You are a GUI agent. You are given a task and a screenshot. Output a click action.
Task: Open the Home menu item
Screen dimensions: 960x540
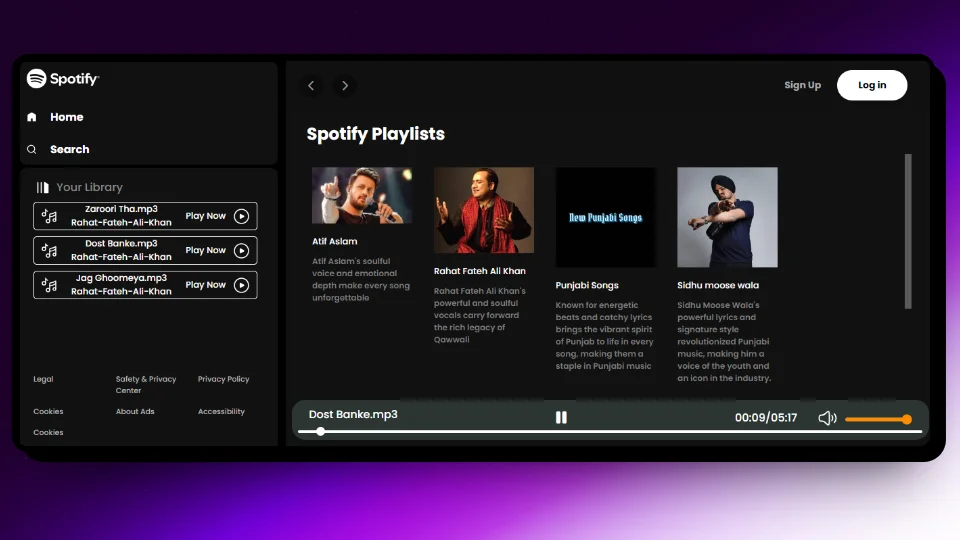(x=67, y=117)
